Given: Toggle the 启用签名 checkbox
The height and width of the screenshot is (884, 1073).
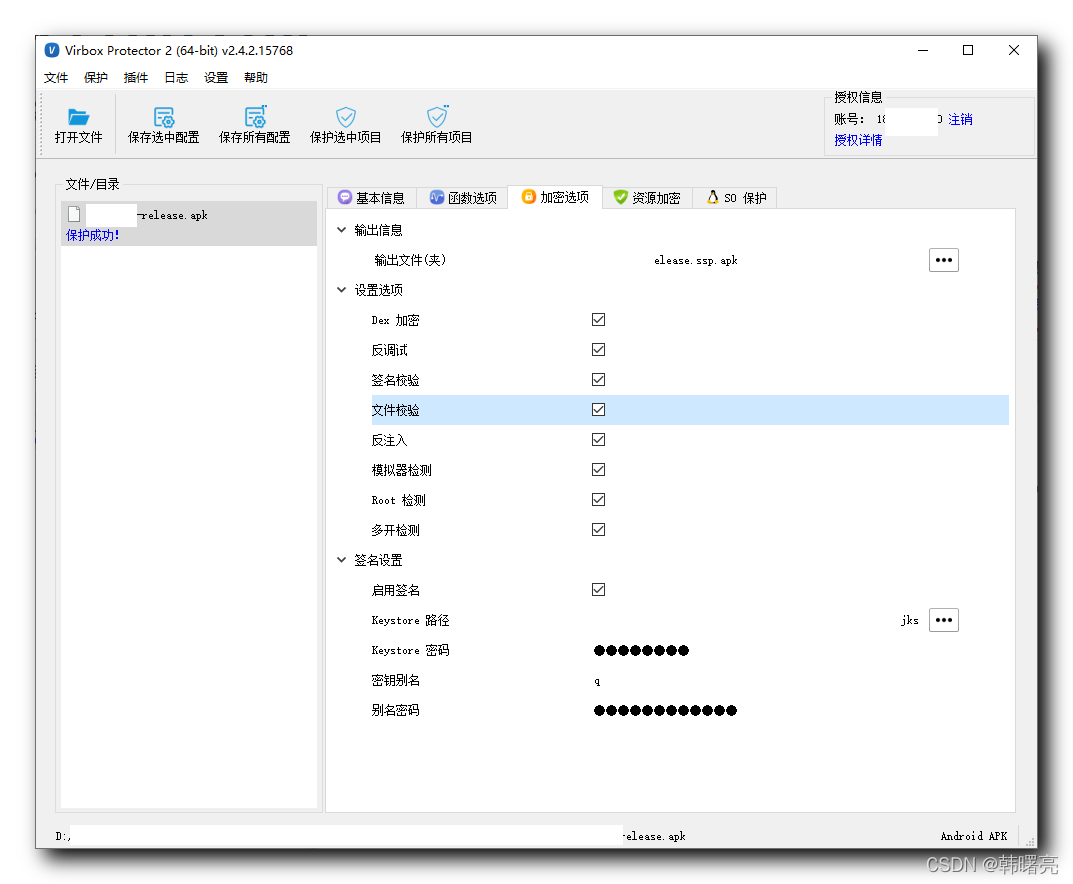Looking at the screenshot, I should point(598,590).
